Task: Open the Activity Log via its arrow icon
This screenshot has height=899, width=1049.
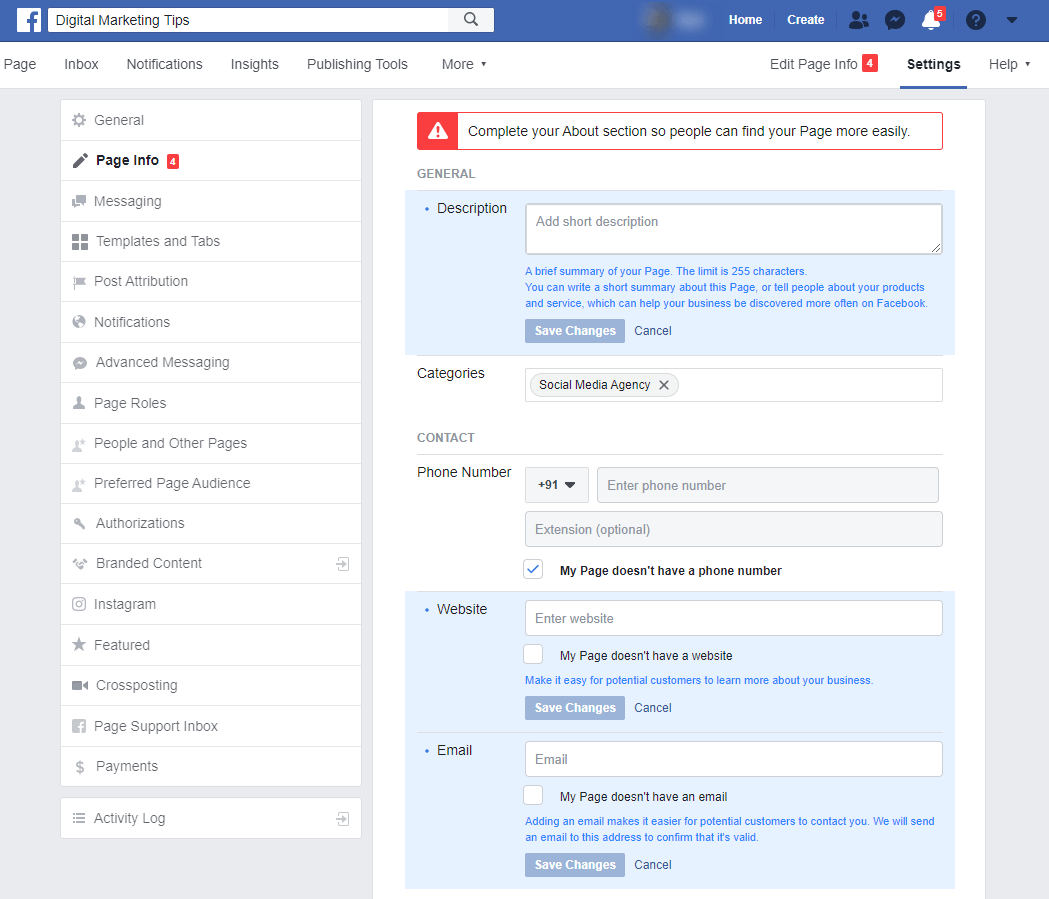Action: [342, 818]
